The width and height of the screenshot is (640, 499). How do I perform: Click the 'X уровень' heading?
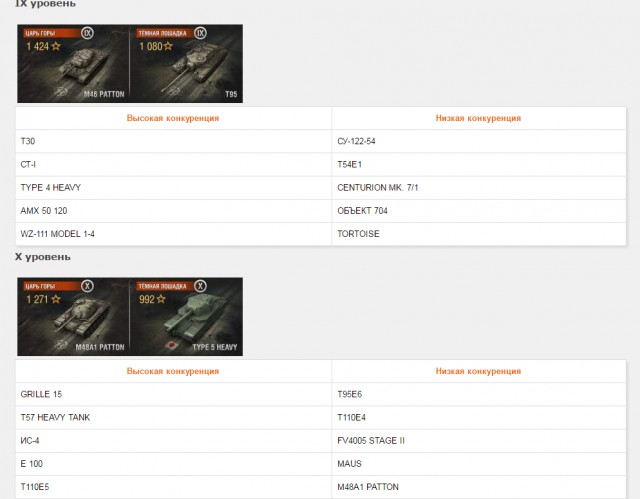coord(43,257)
